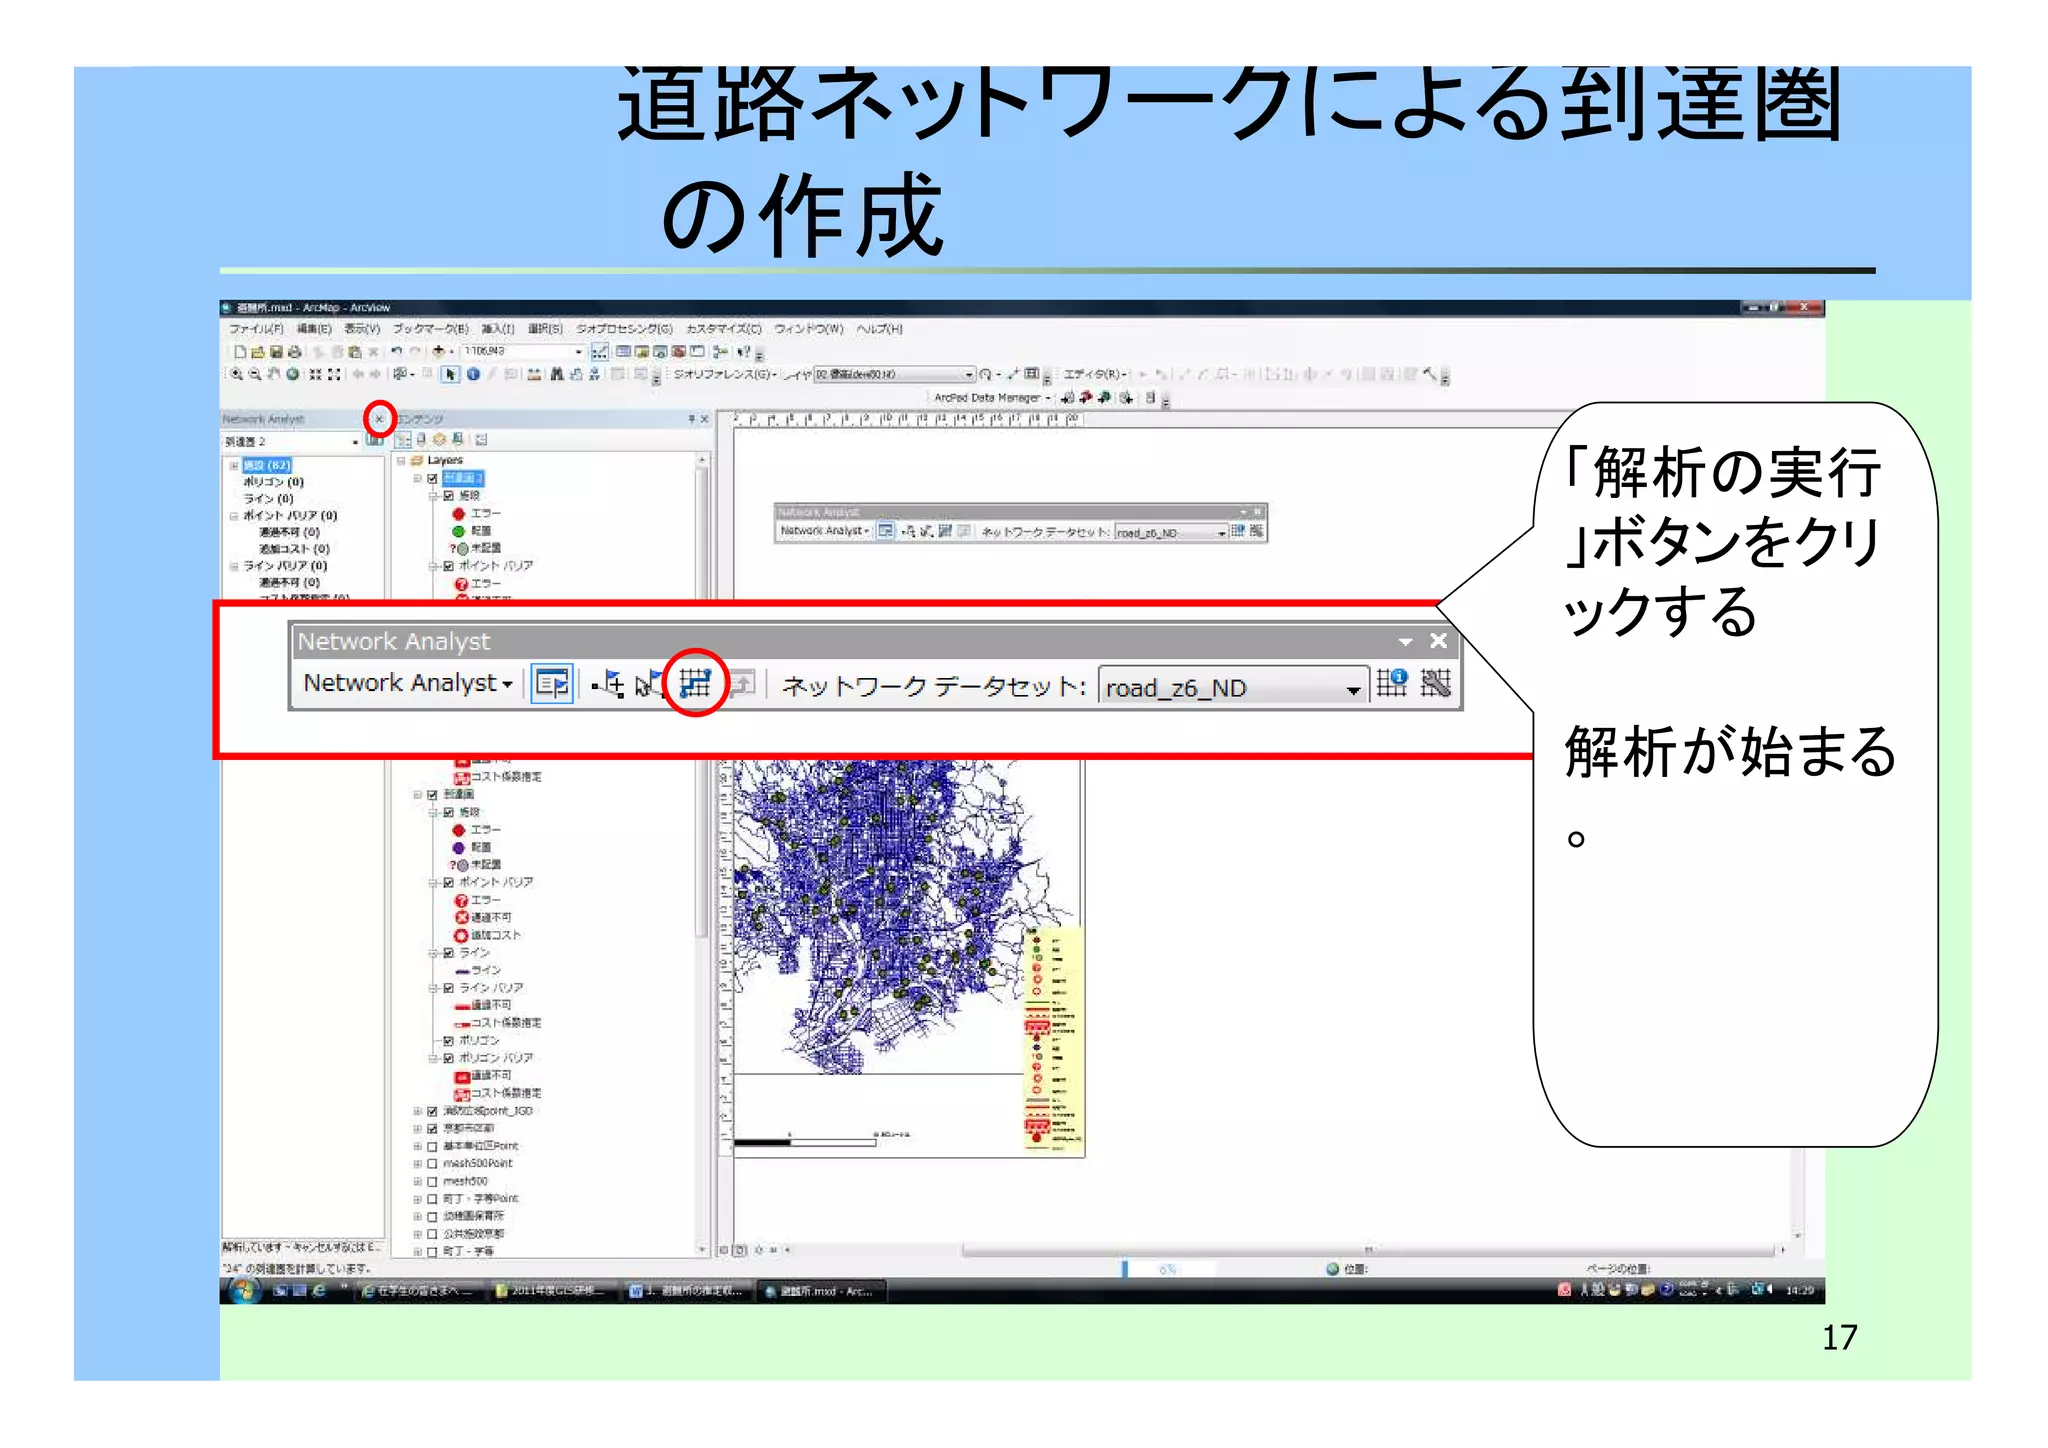Click the table of contents vertical scrollbar

click(x=702, y=856)
